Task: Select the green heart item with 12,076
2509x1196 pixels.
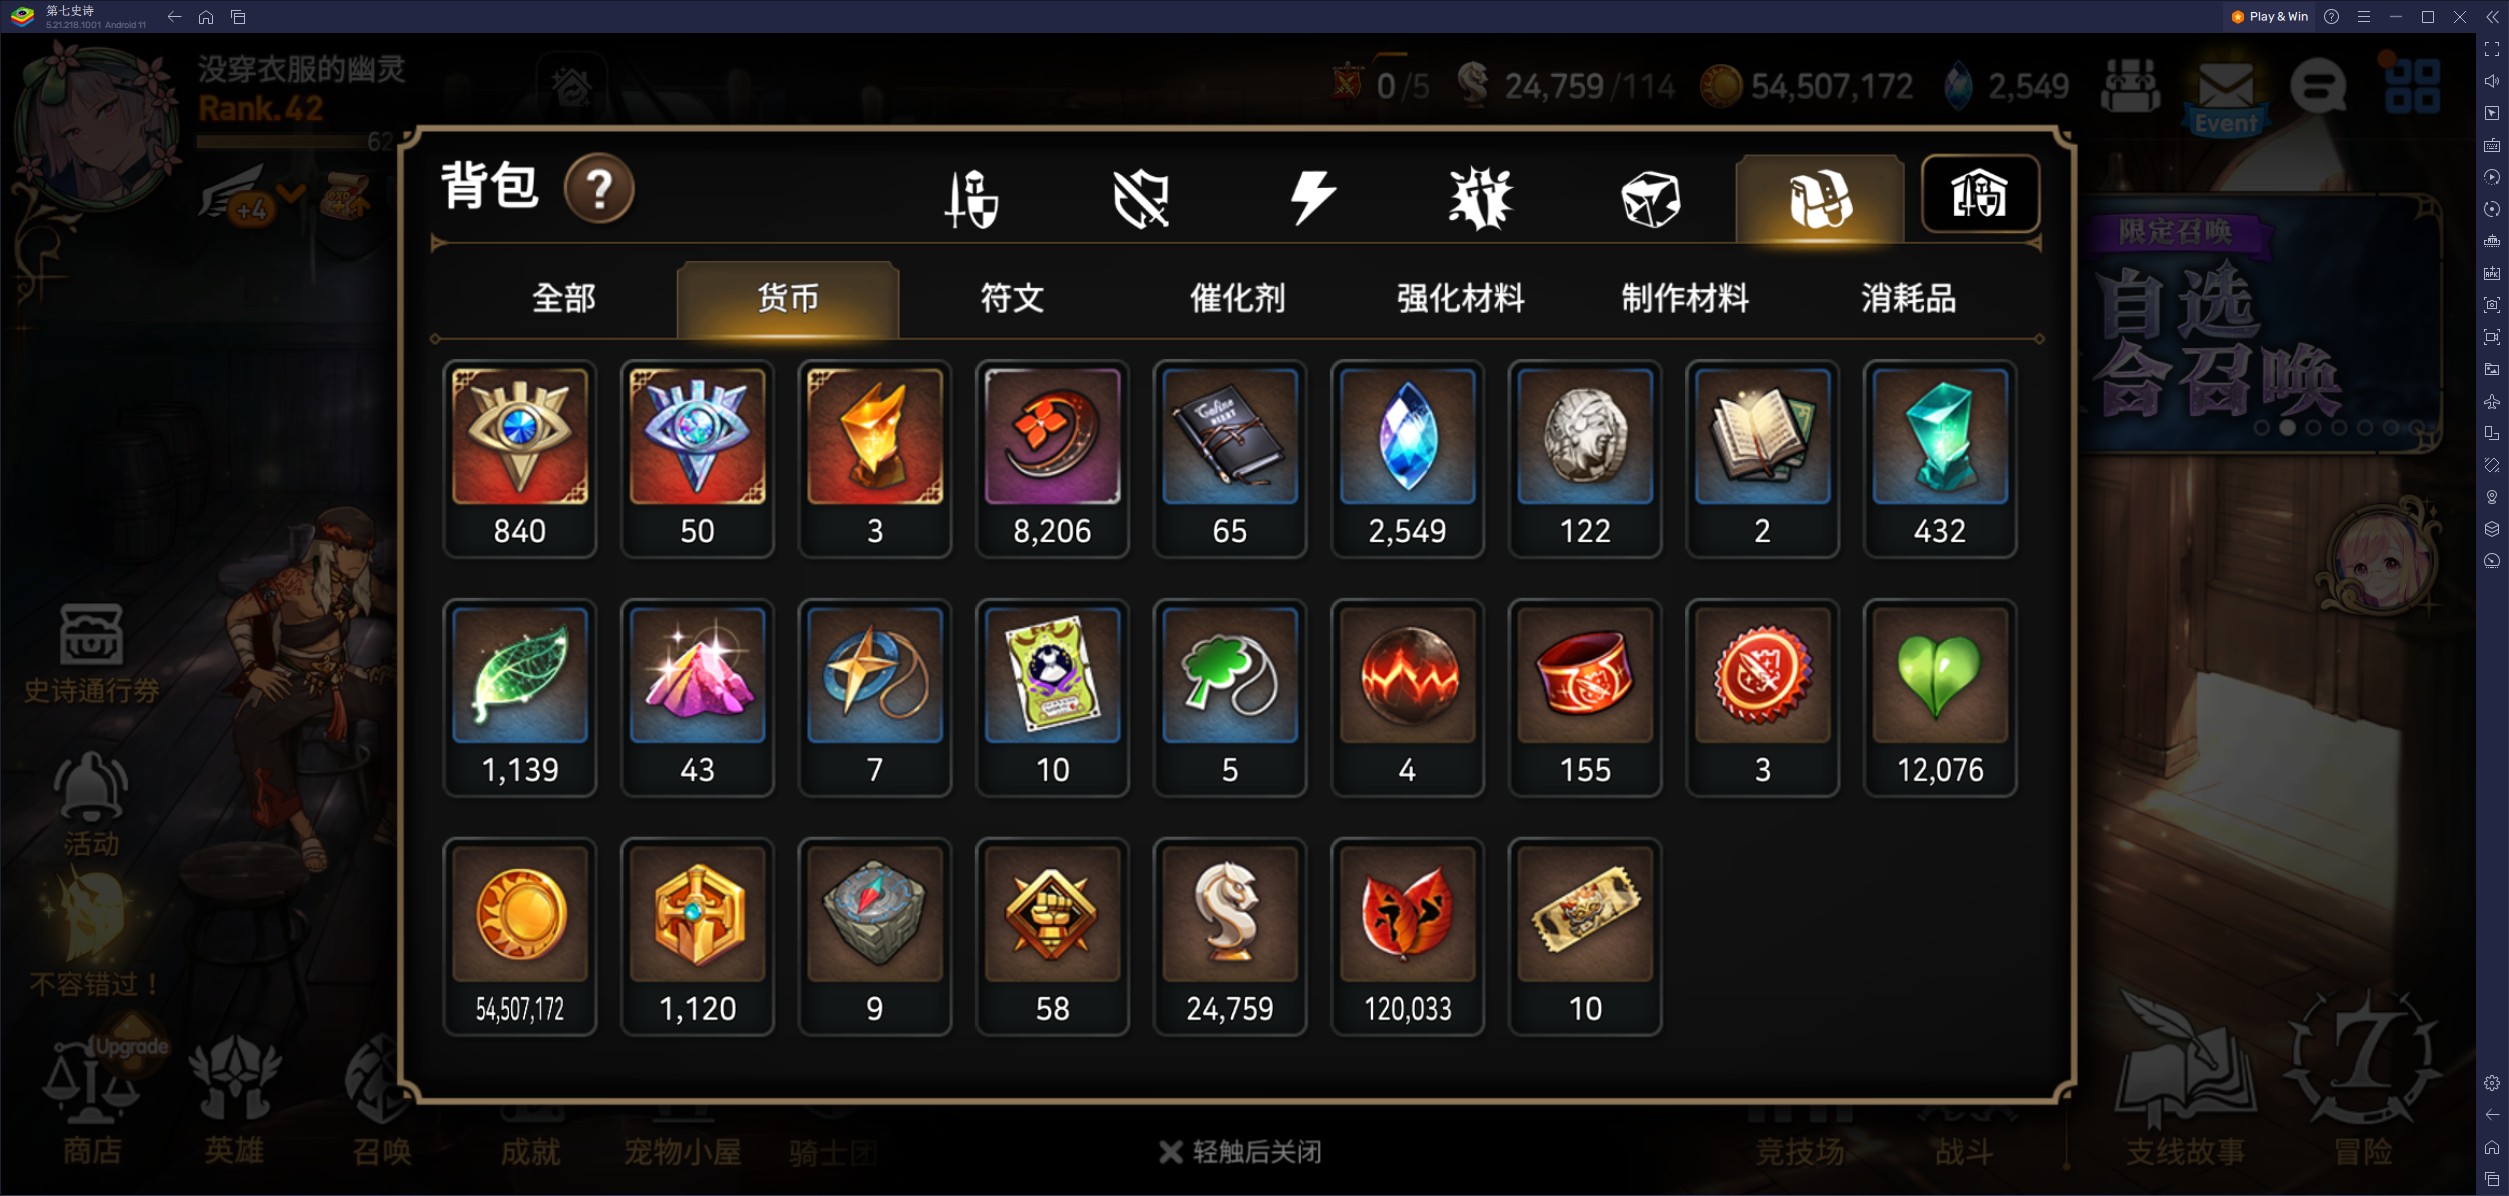Action: [x=1940, y=697]
